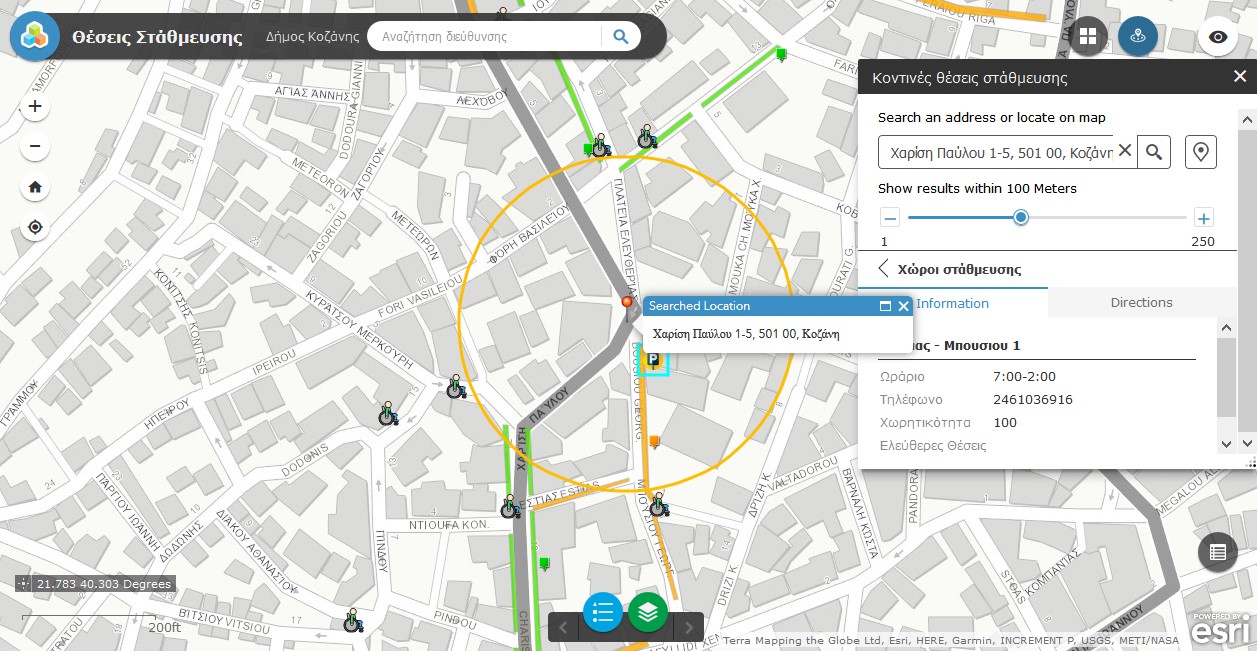Image resolution: width=1257 pixels, height=651 pixels.
Task: Go to default map extent home
Action: (x=35, y=187)
